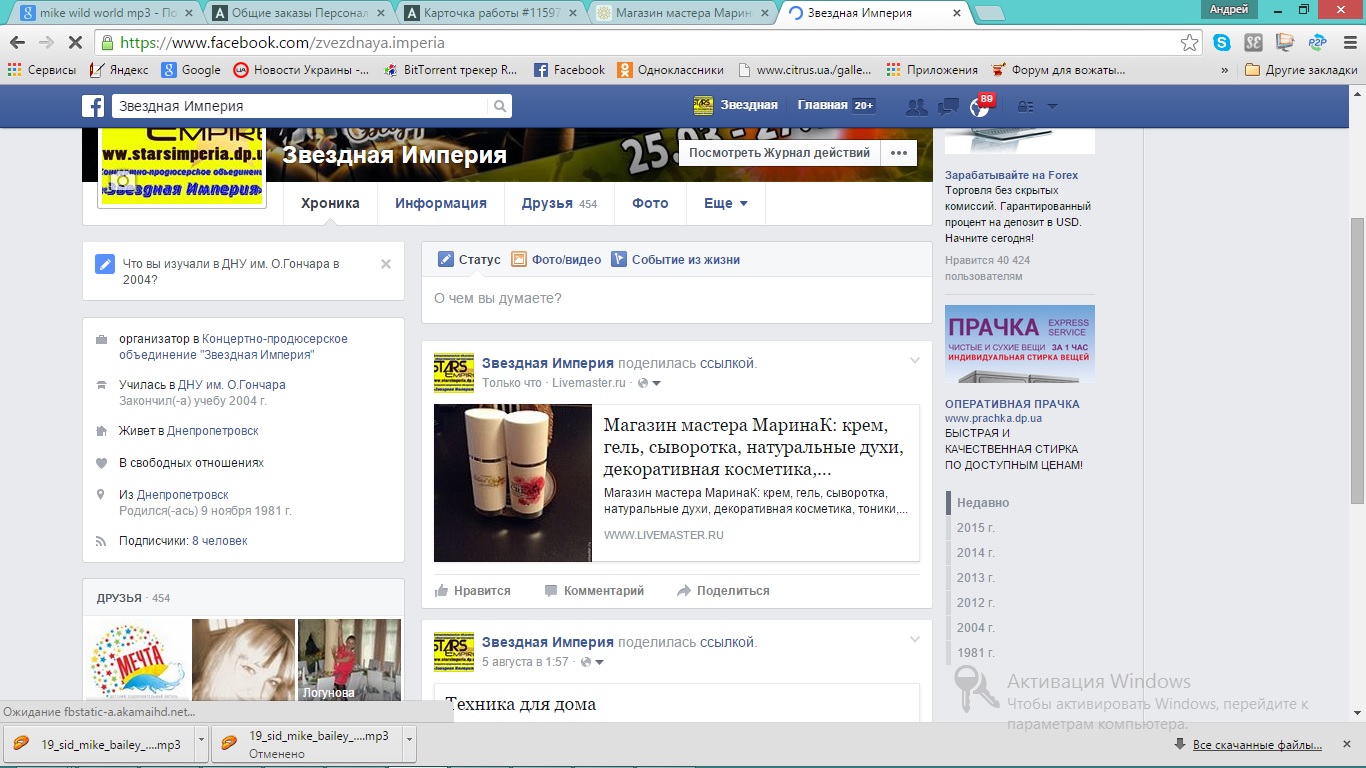
Task: Select the Статус composer tab
Action: [x=469, y=259]
